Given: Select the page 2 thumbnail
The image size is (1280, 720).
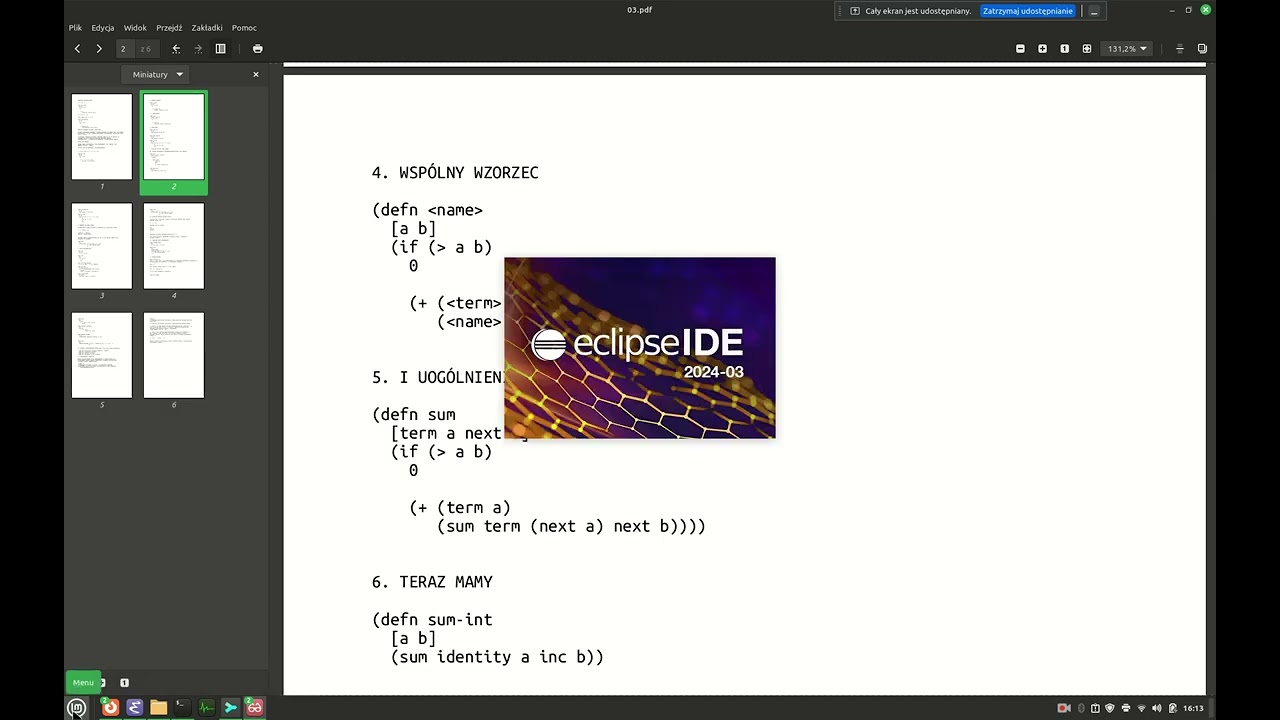Looking at the screenshot, I should (x=174, y=137).
